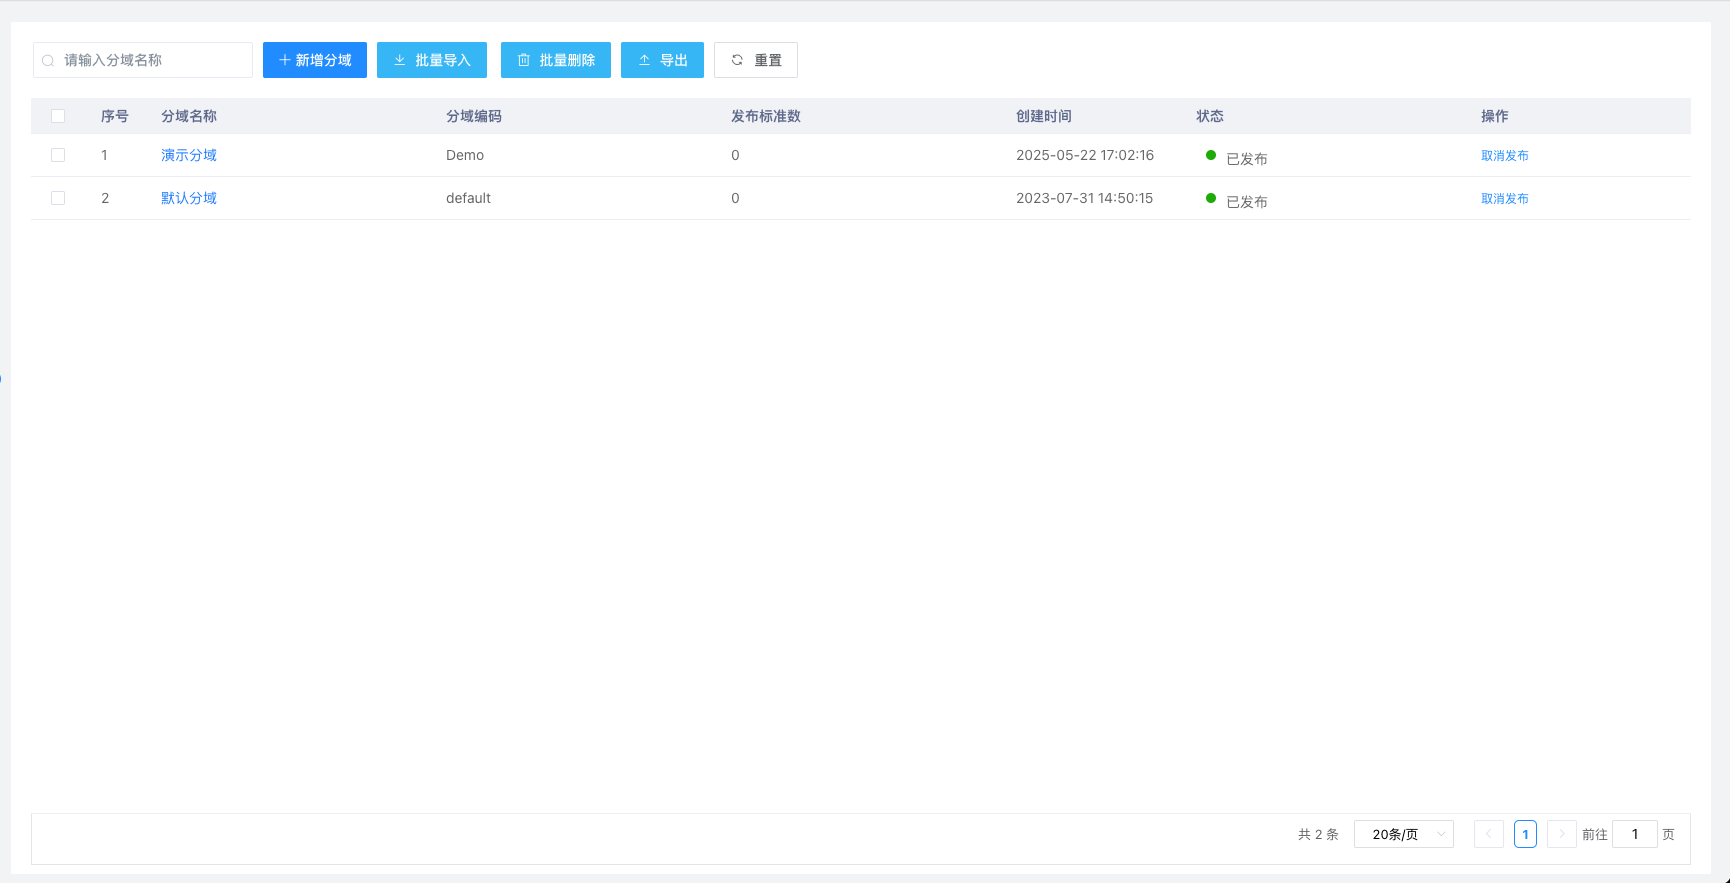Click 取消发布 for the Demo row
The width and height of the screenshot is (1730, 883).
tap(1504, 156)
